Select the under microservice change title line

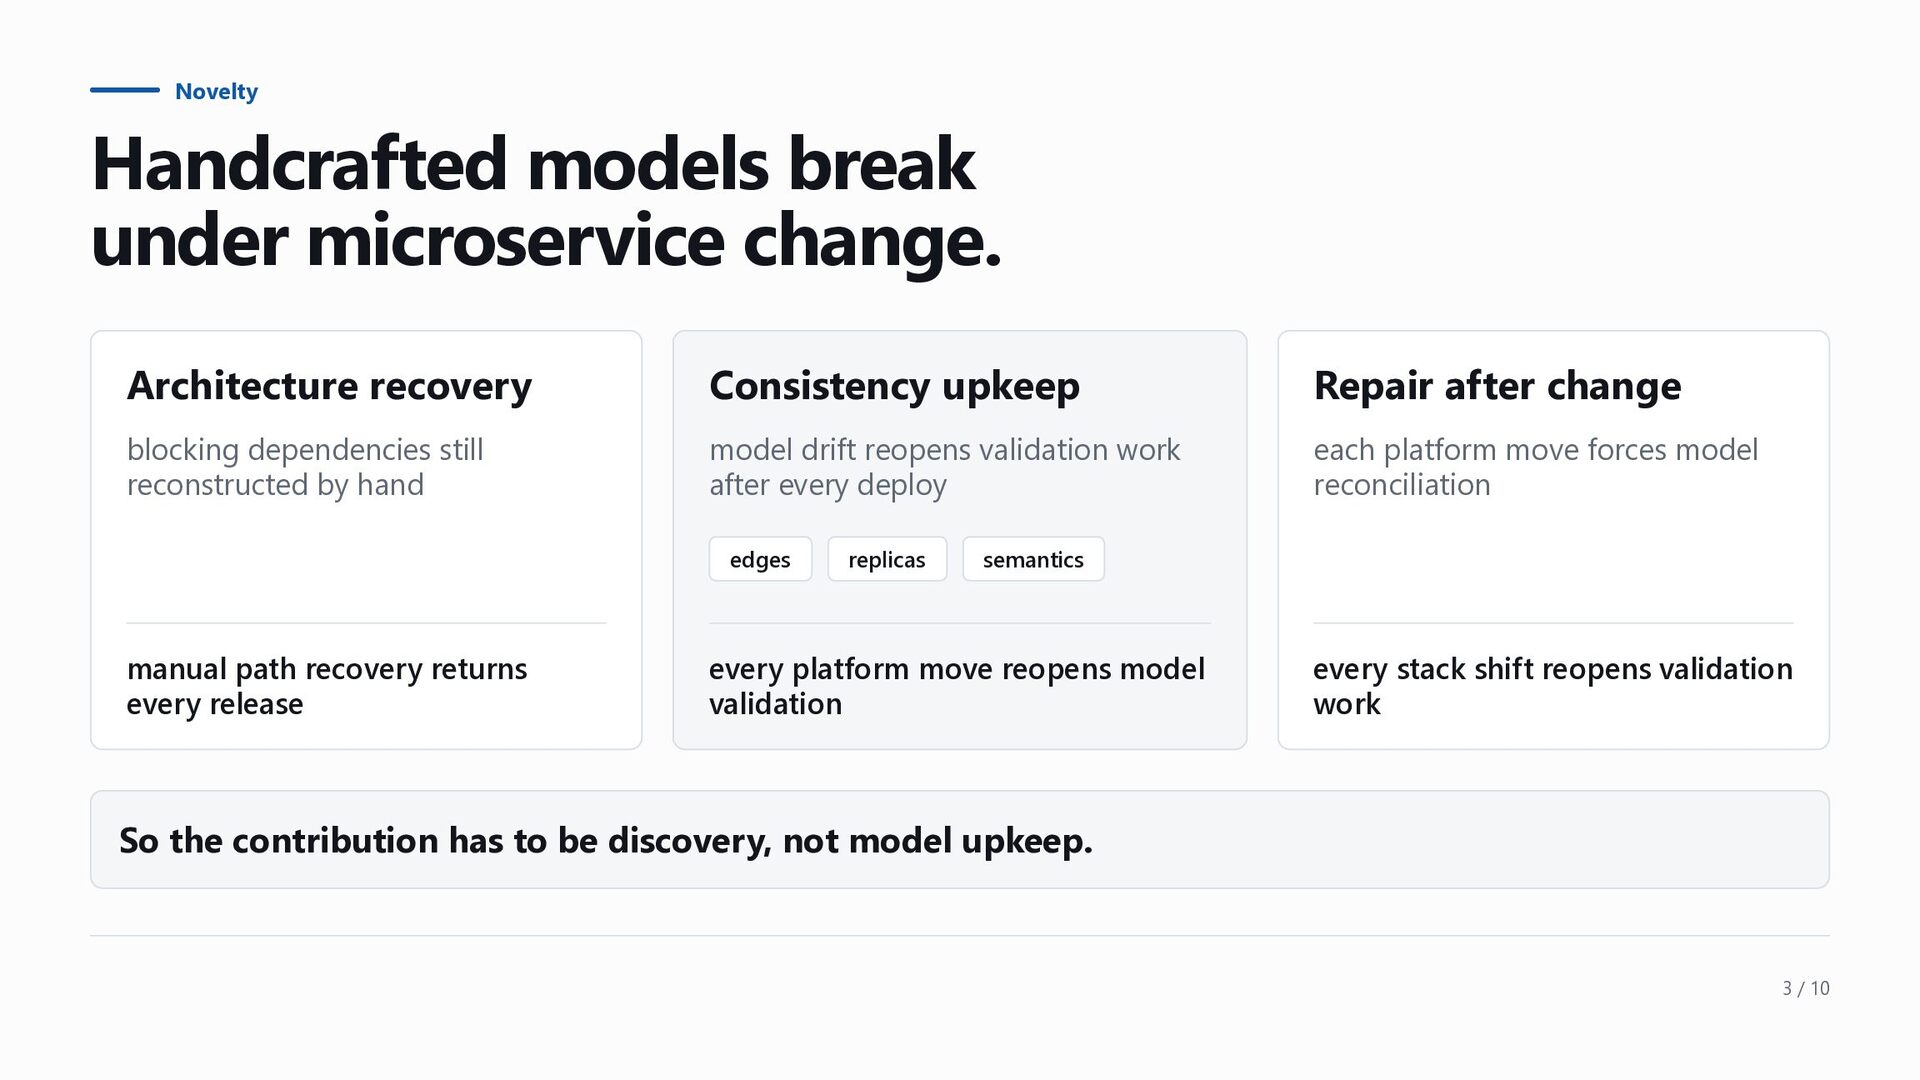(x=546, y=240)
